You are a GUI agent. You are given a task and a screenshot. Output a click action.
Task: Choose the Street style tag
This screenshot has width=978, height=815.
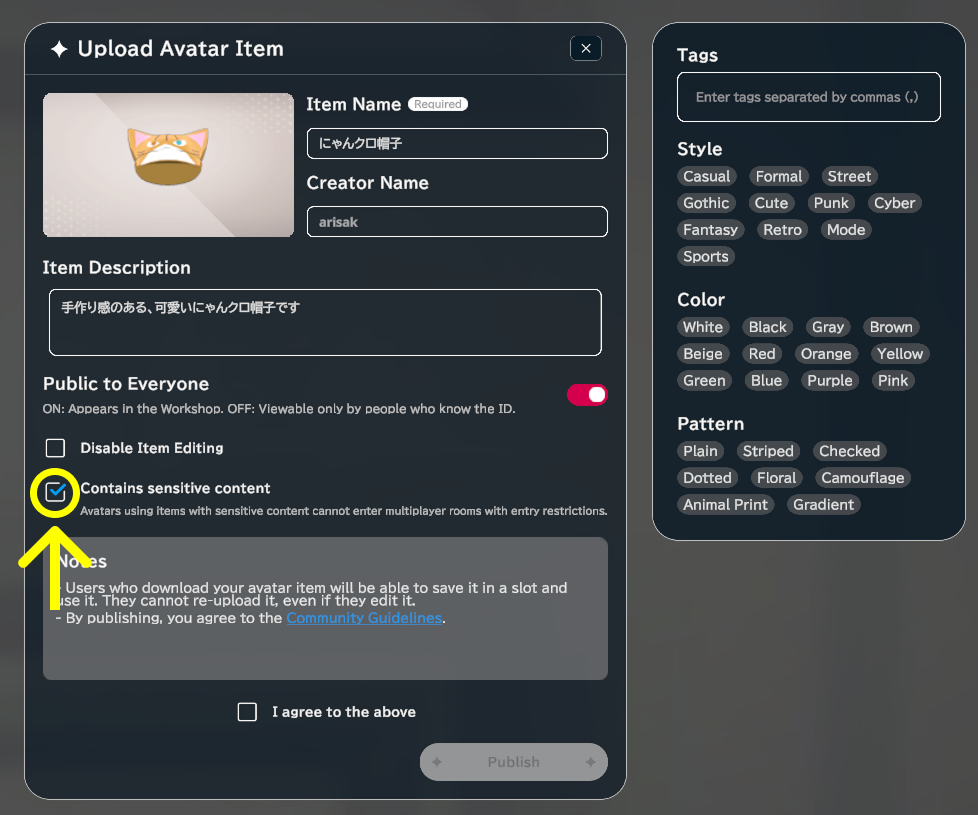[x=849, y=176]
